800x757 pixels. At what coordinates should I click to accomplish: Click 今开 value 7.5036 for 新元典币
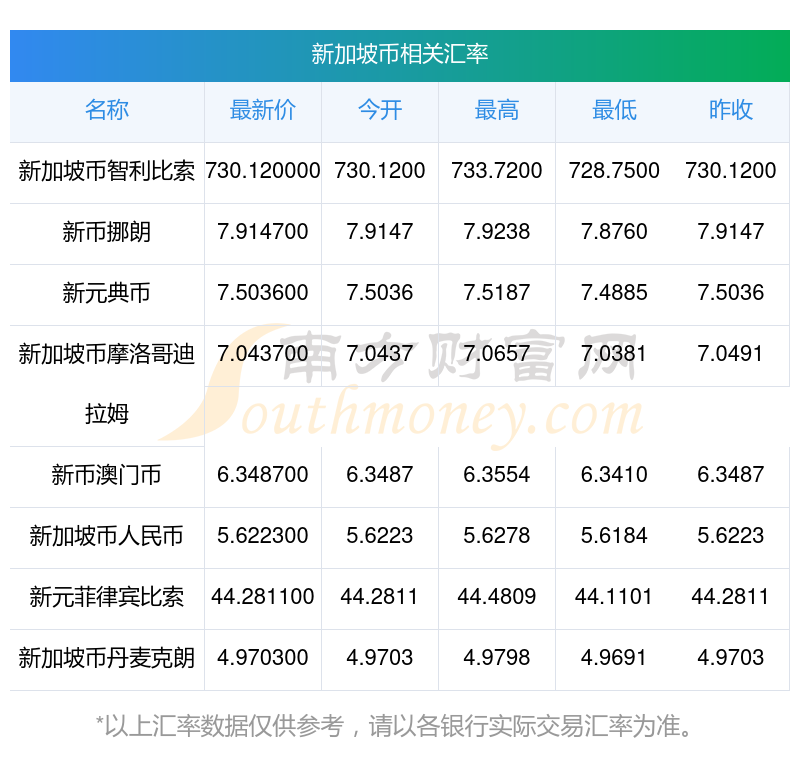click(380, 293)
